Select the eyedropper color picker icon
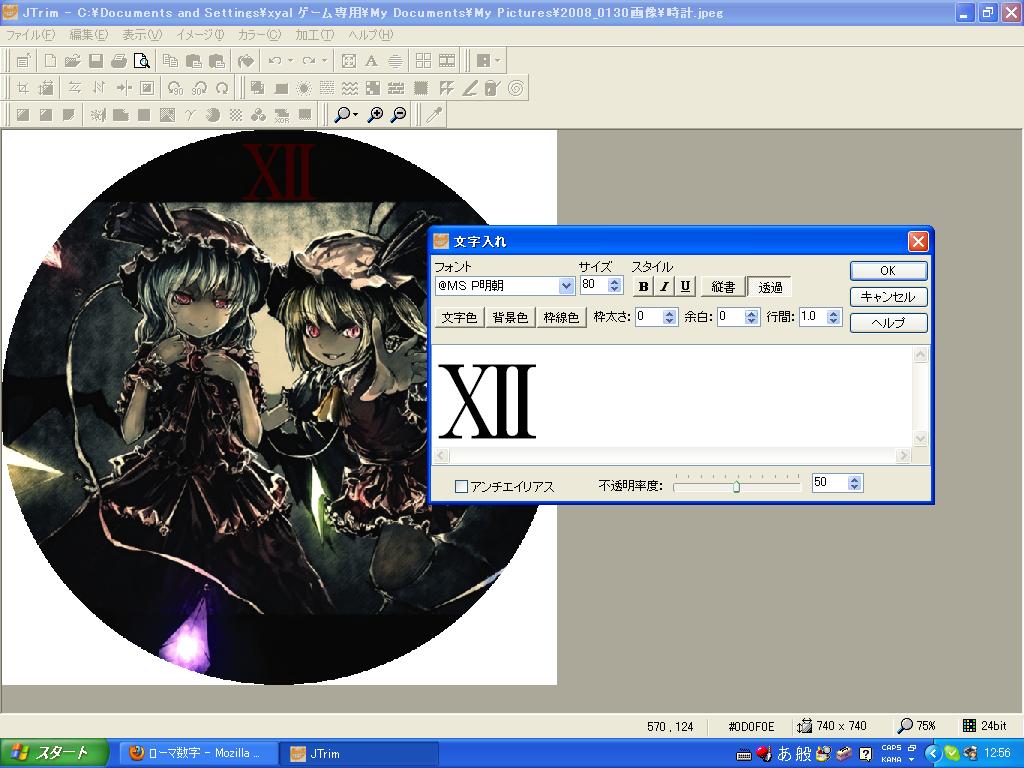The width and height of the screenshot is (1024, 768). 434,115
